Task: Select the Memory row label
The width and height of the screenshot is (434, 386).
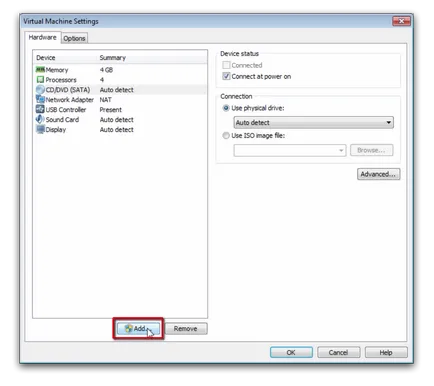Action: pyautogui.click(x=57, y=70)
